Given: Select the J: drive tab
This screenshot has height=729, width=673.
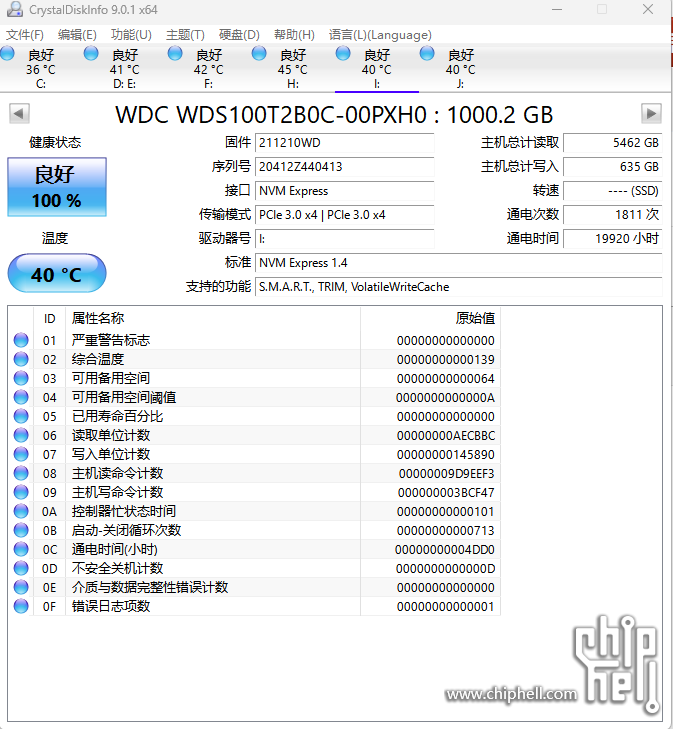Looking at the screenshot, I should click(x=461, y=68).
